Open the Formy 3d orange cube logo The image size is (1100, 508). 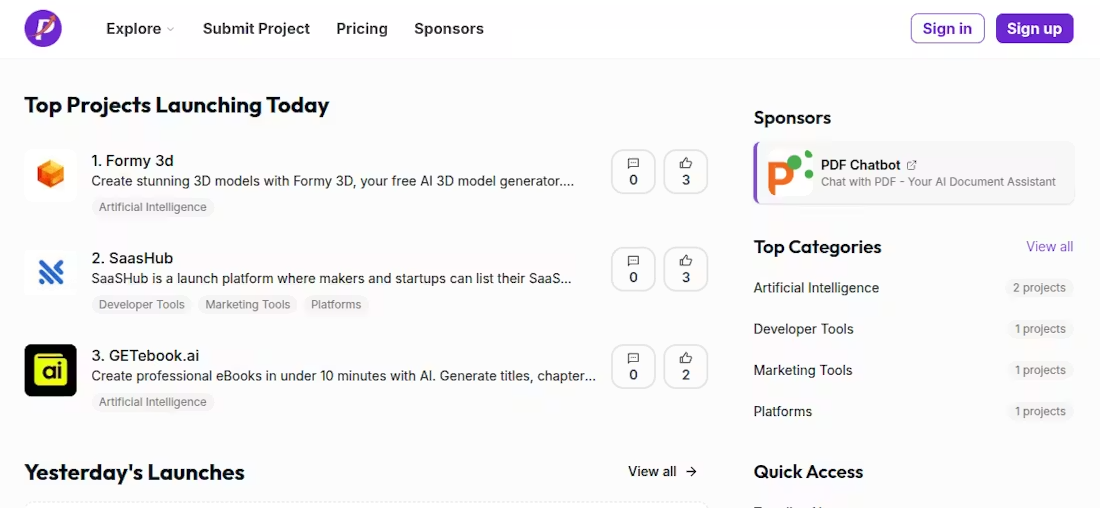51,175
